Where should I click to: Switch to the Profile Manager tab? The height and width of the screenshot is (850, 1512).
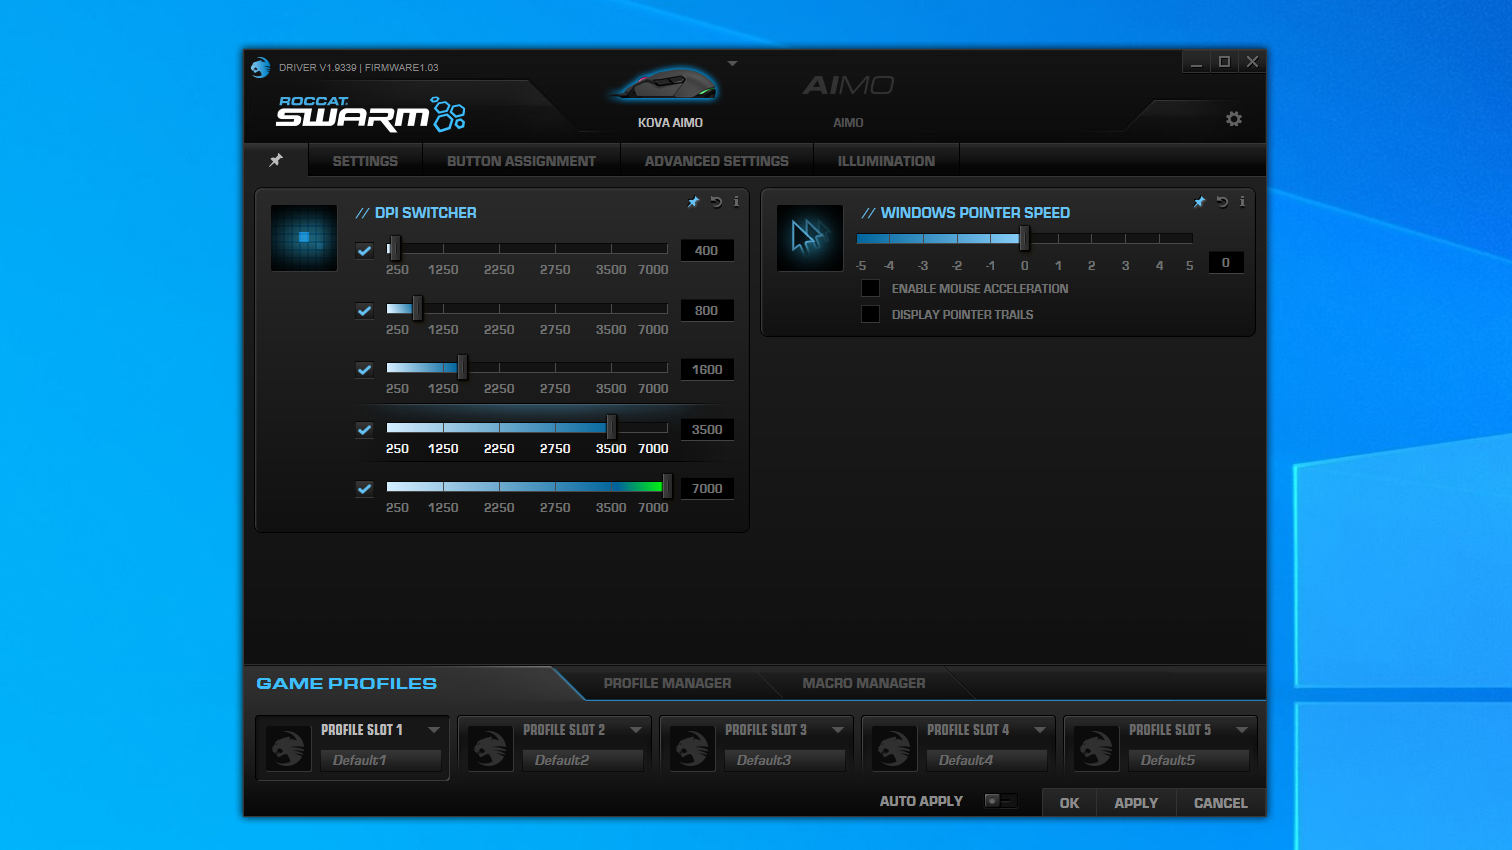coord(667,683)
